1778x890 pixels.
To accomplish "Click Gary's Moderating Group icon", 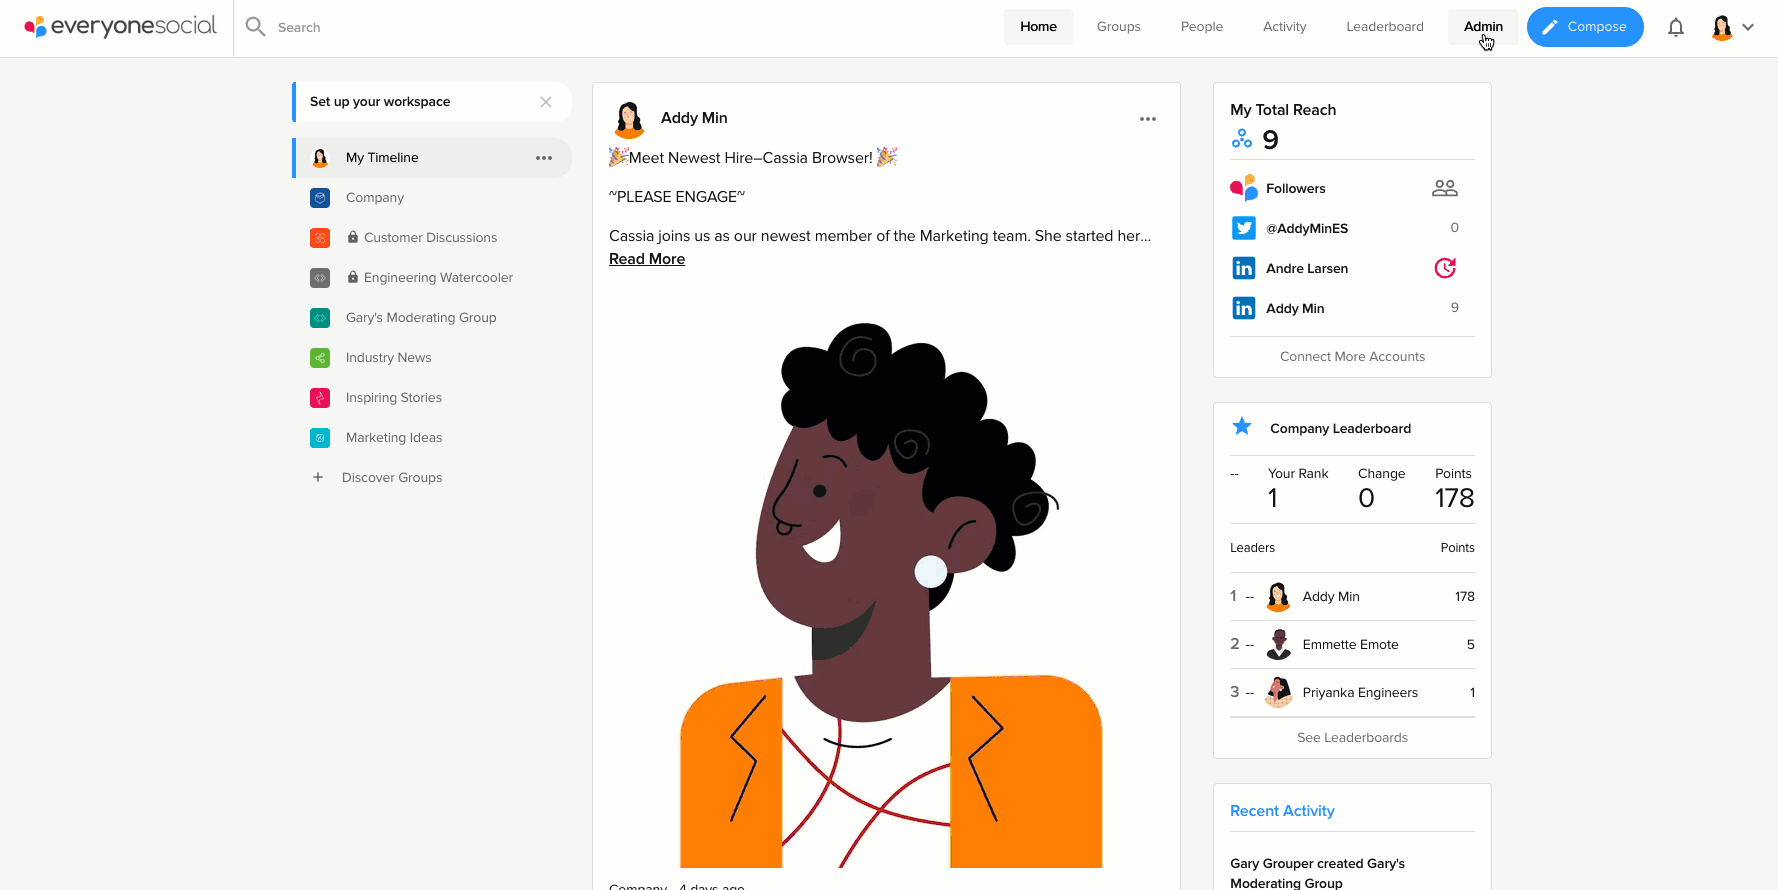I will pyautogui.click(x=320, y=318).
